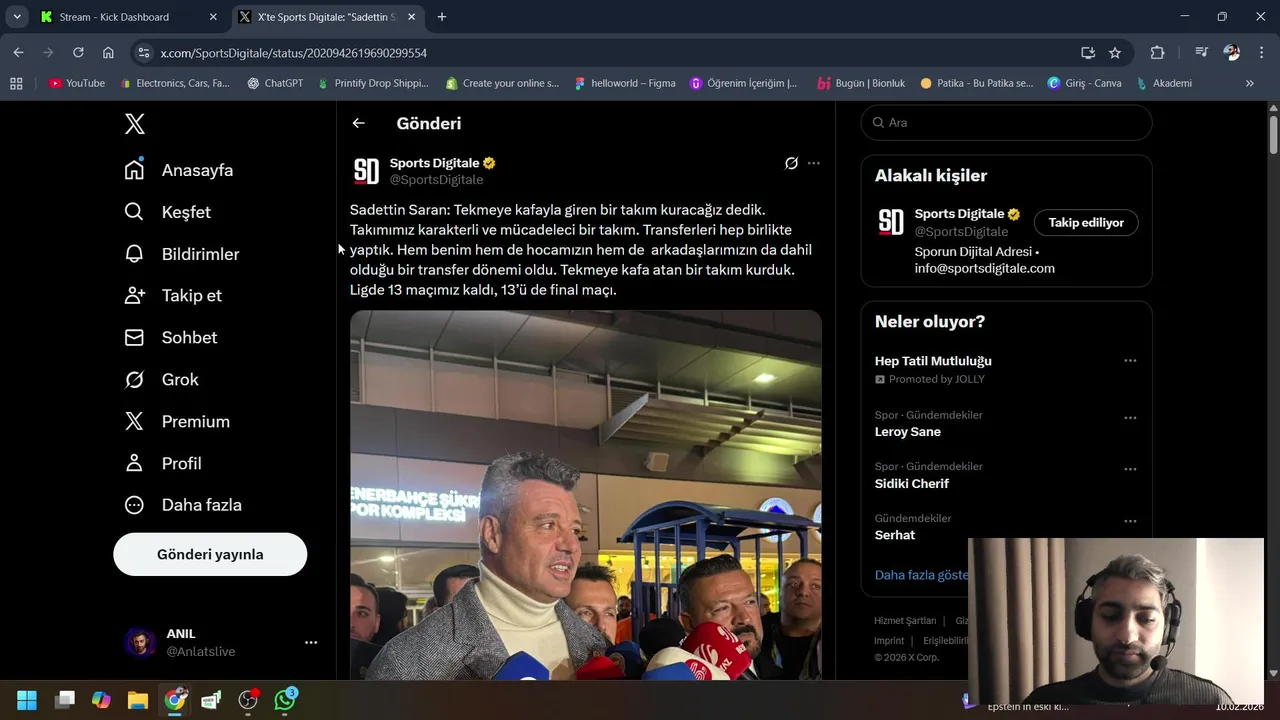1280x720 pixels.
Task: Open the Hep Tatil Mutluluğu trend
Action: point(933,361)
